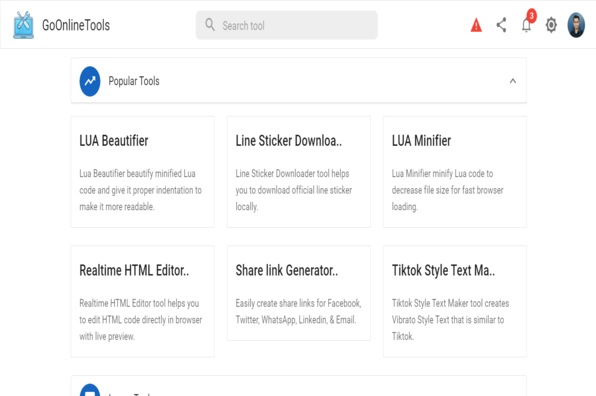
Task: Open the Line Sticker Downloader card
Action: (x=299, y=172)
